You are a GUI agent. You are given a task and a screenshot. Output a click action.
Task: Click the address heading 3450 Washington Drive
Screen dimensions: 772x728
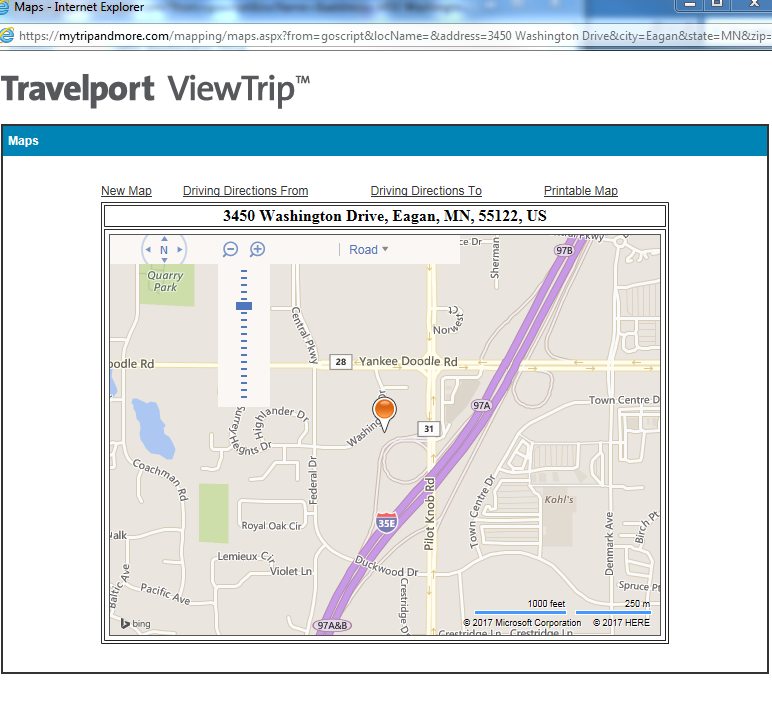pyautogui.click(x=385, y=216)
